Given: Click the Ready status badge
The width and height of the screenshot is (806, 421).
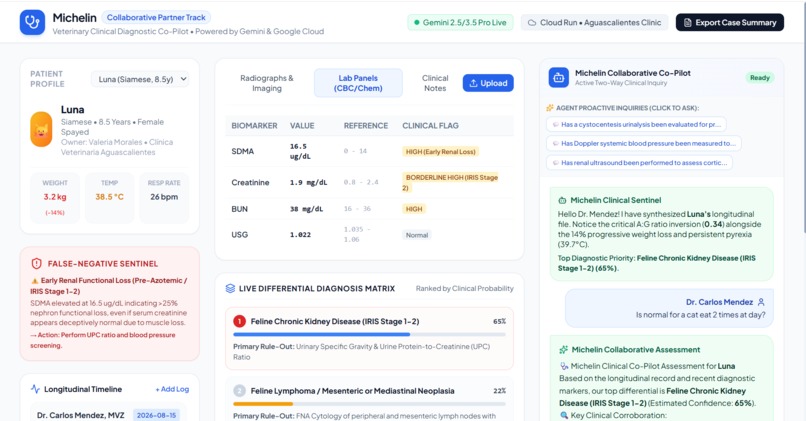Looking at the screenshot, I should 759,78.
